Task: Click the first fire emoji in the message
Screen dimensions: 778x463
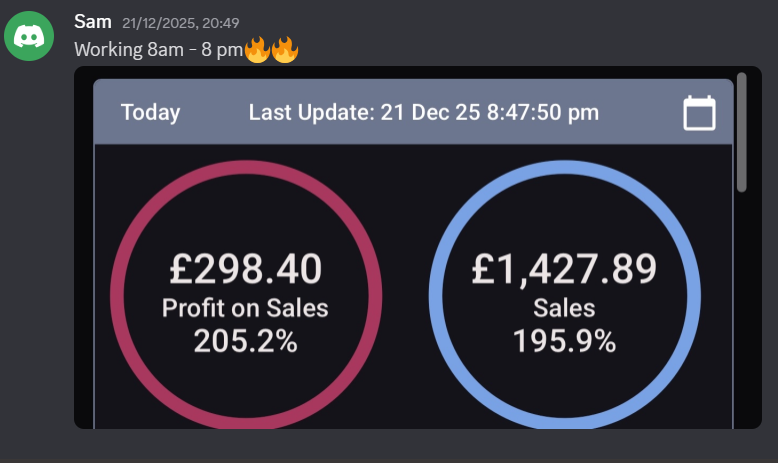Action: coord(258,49)
